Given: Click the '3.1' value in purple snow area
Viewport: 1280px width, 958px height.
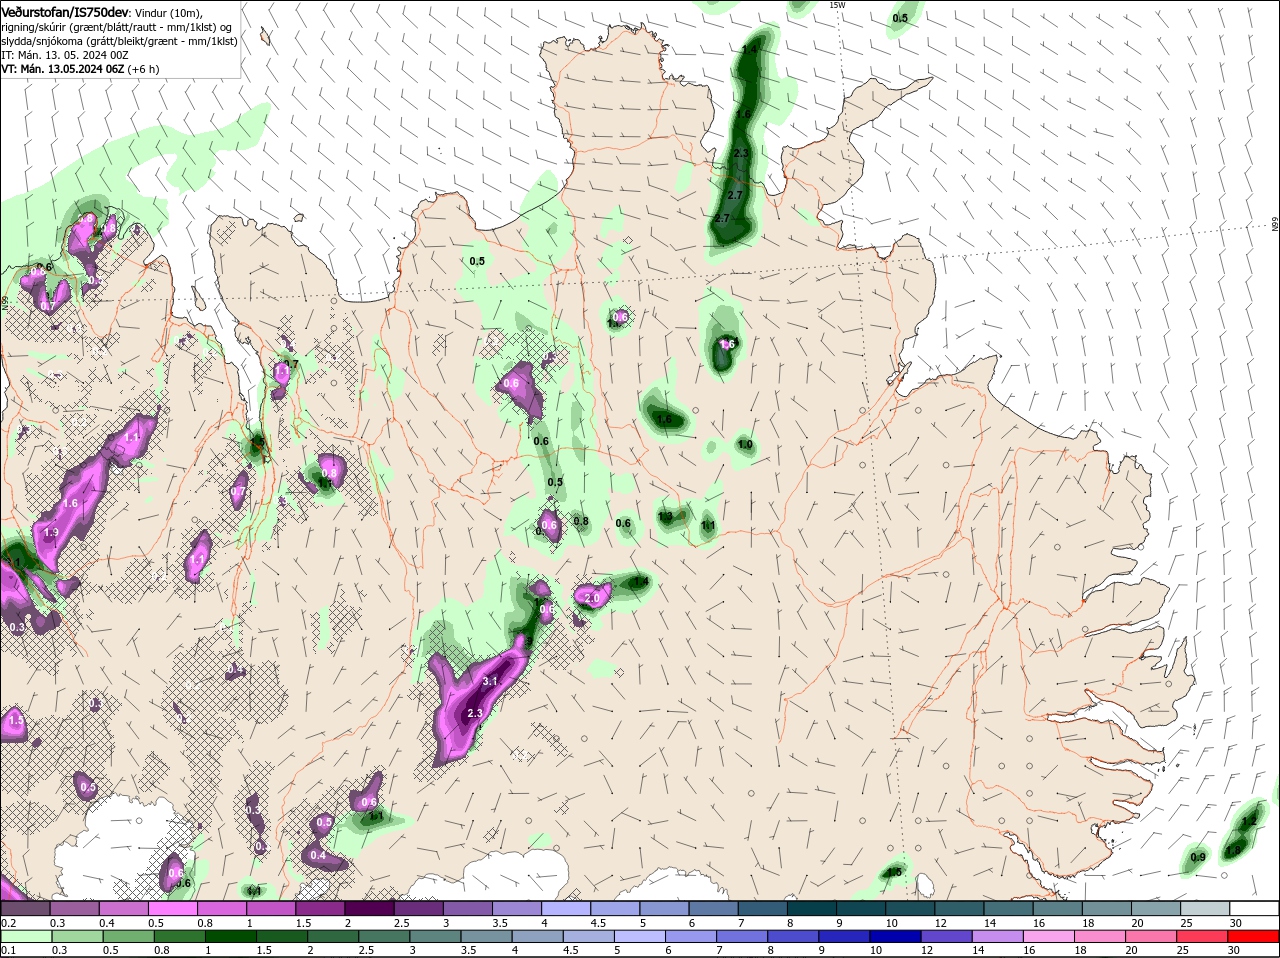Looking at the screenshot, I should pos(490,681).
